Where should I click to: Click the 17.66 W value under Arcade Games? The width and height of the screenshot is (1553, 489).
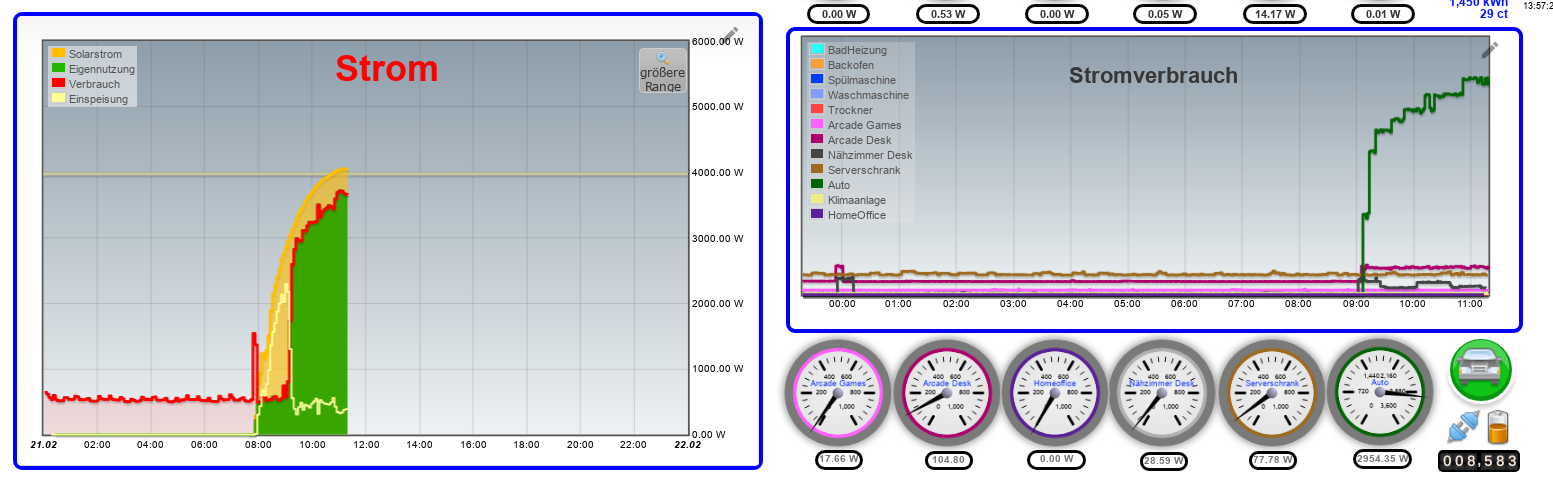(838, 460)
